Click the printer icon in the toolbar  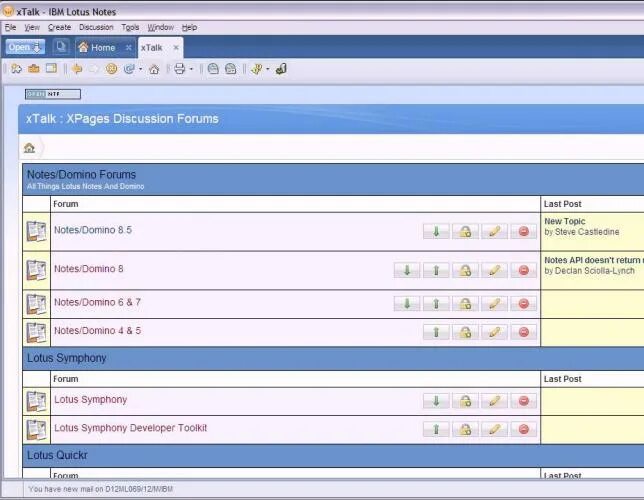click(179, 69)
